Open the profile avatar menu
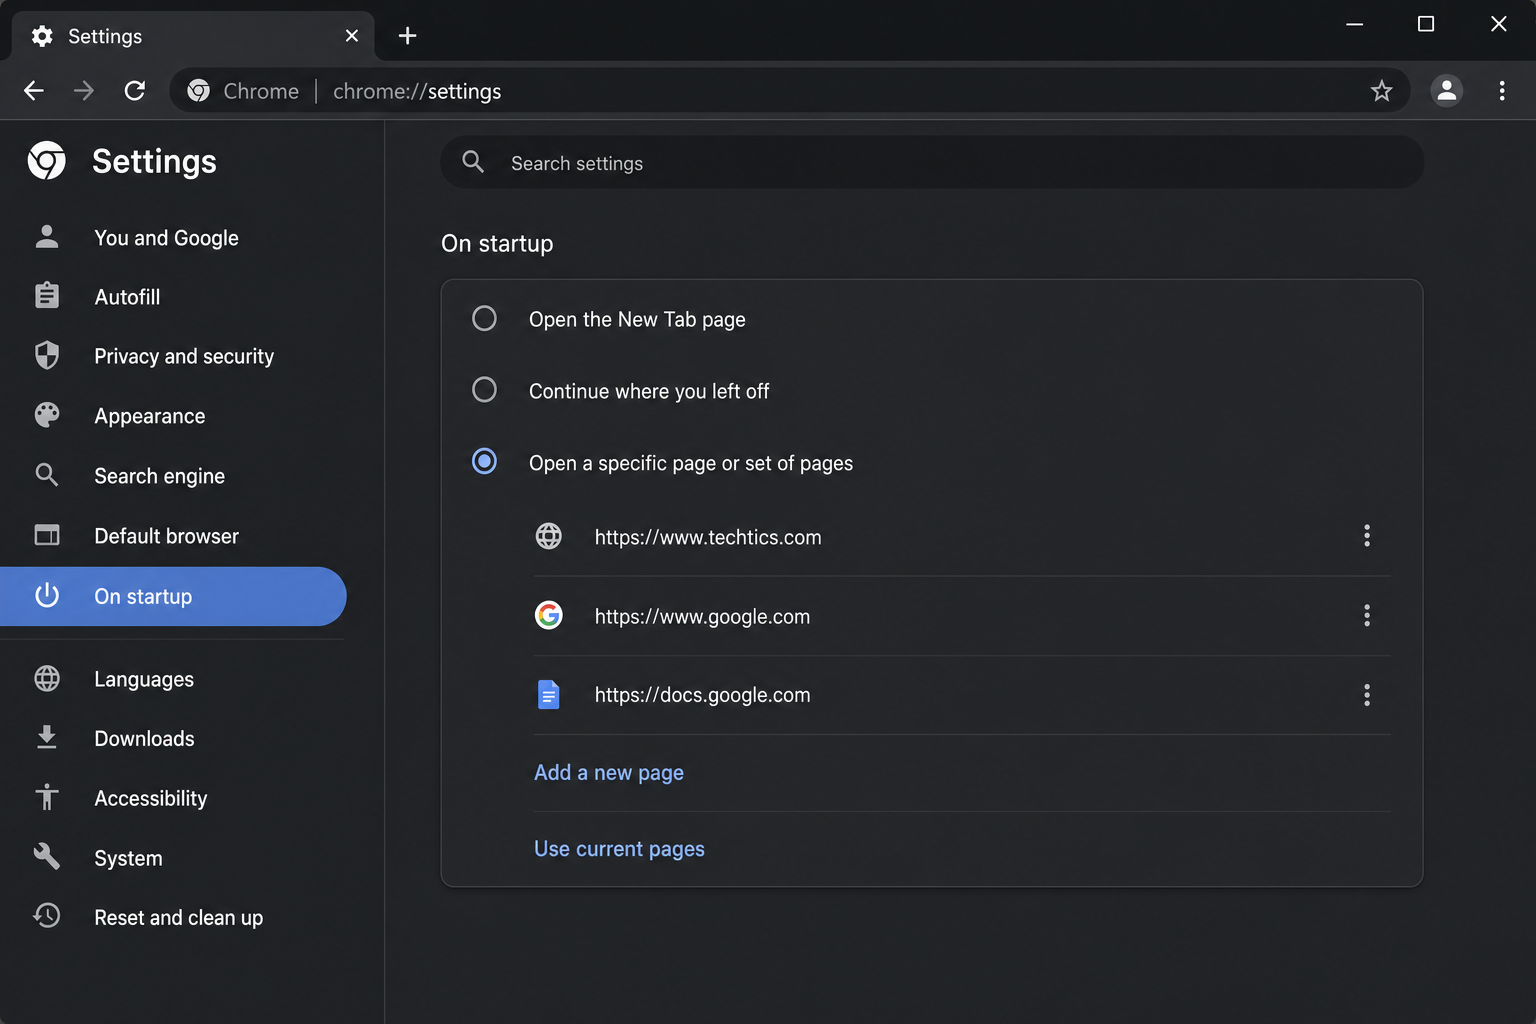 tap(1446, 91)
